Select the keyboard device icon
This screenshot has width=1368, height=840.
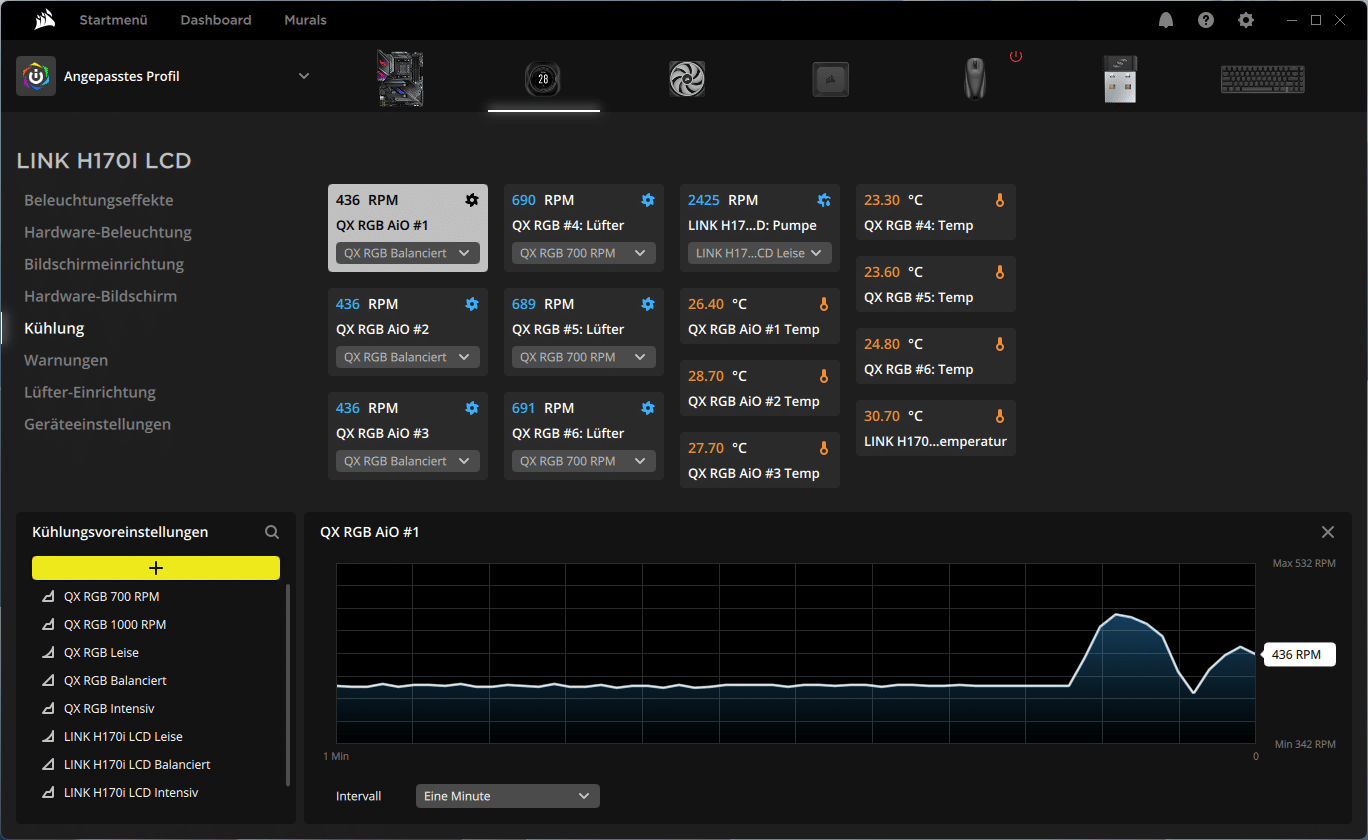(x=1262, y=78)
